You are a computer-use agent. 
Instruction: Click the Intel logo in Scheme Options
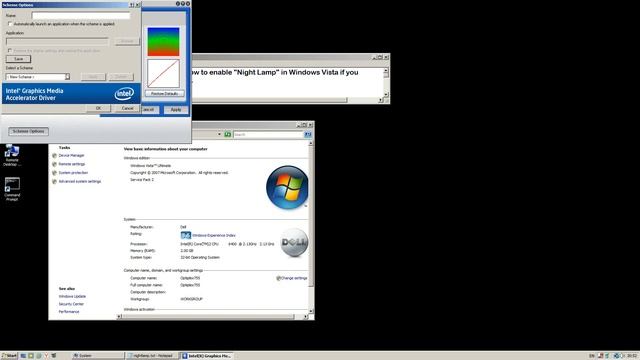[x=124, y=94]
